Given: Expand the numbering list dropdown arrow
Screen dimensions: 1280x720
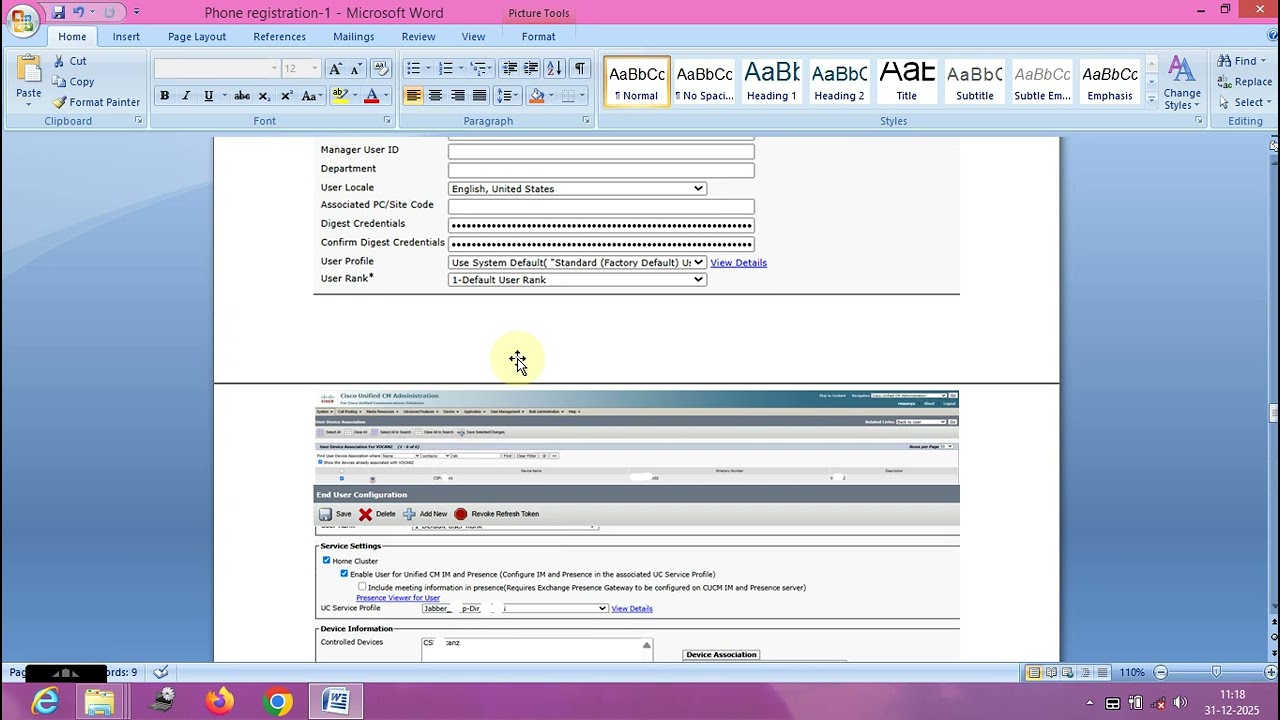Looking at the screenshot, I should [x=461, y=69].
